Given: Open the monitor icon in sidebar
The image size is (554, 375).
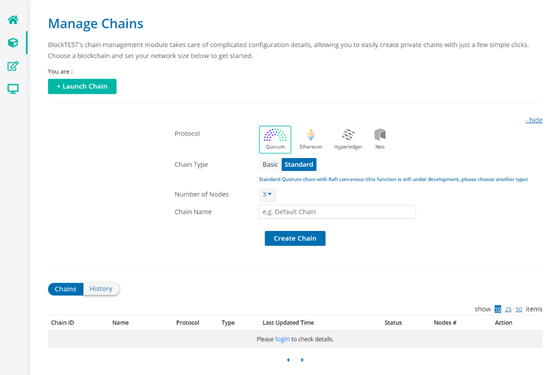Looking at the screenshot, I should (x=13, y=89).
